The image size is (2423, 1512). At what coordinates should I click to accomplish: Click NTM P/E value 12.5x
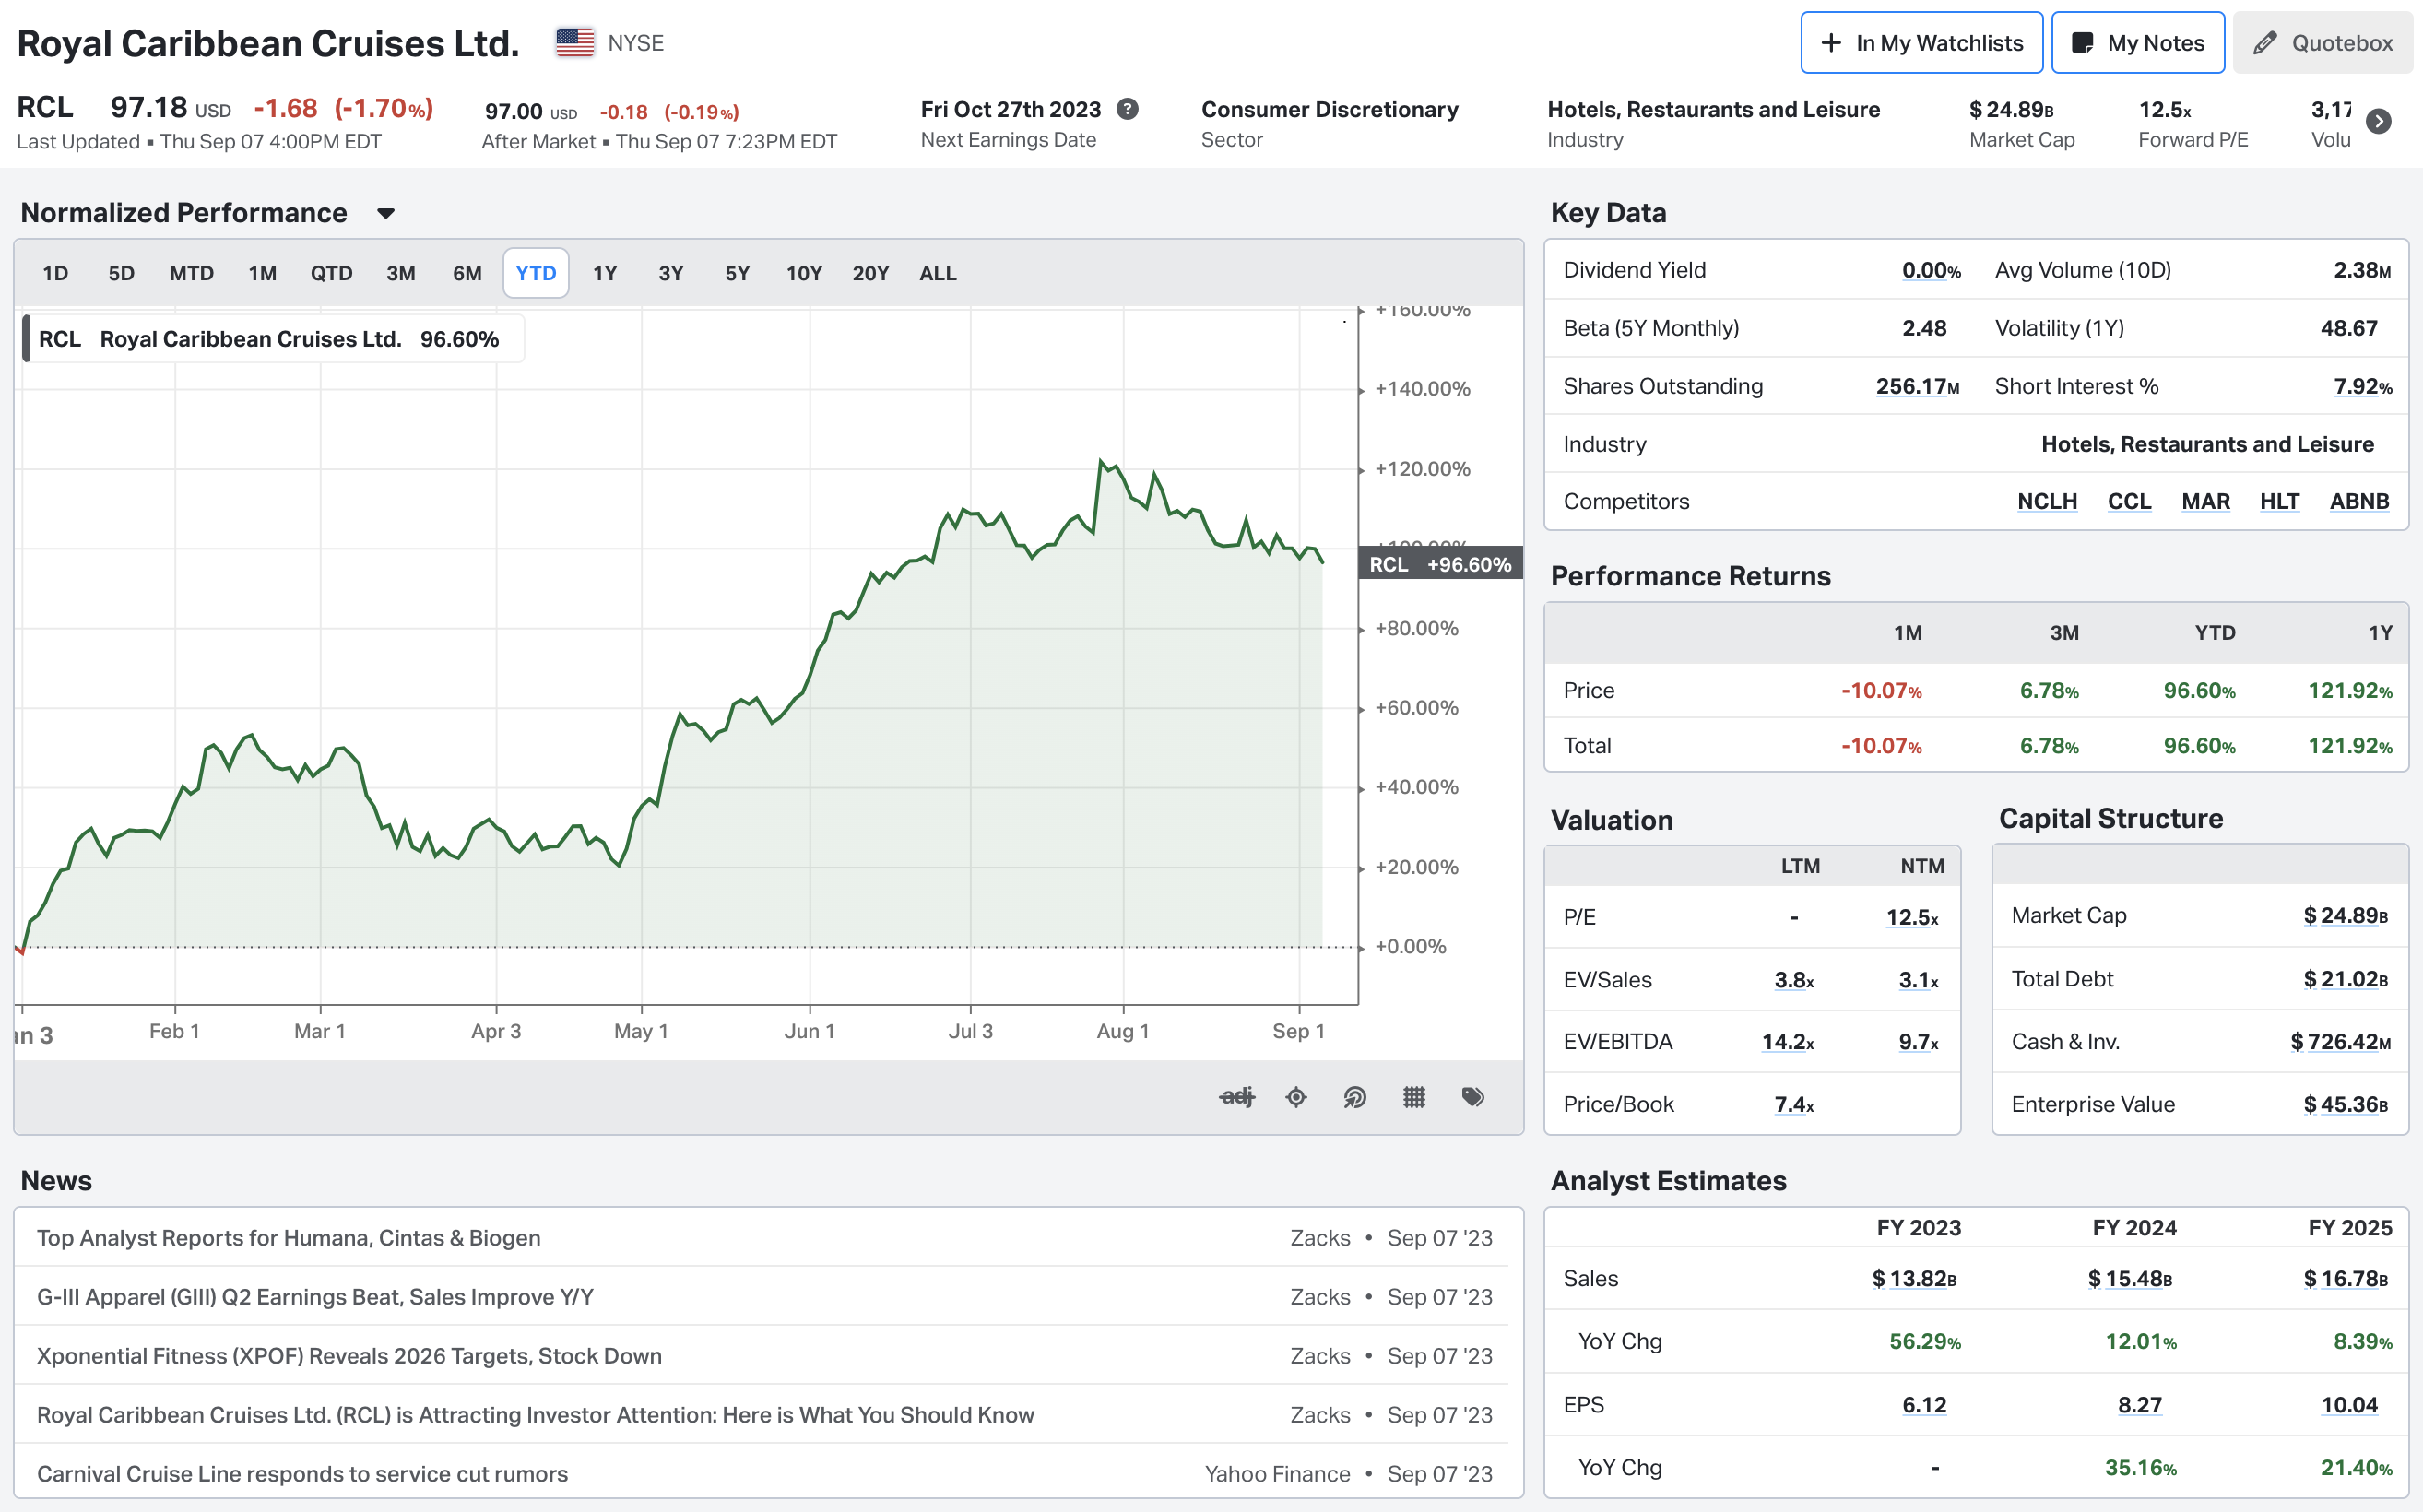(x=1912, y=917)
